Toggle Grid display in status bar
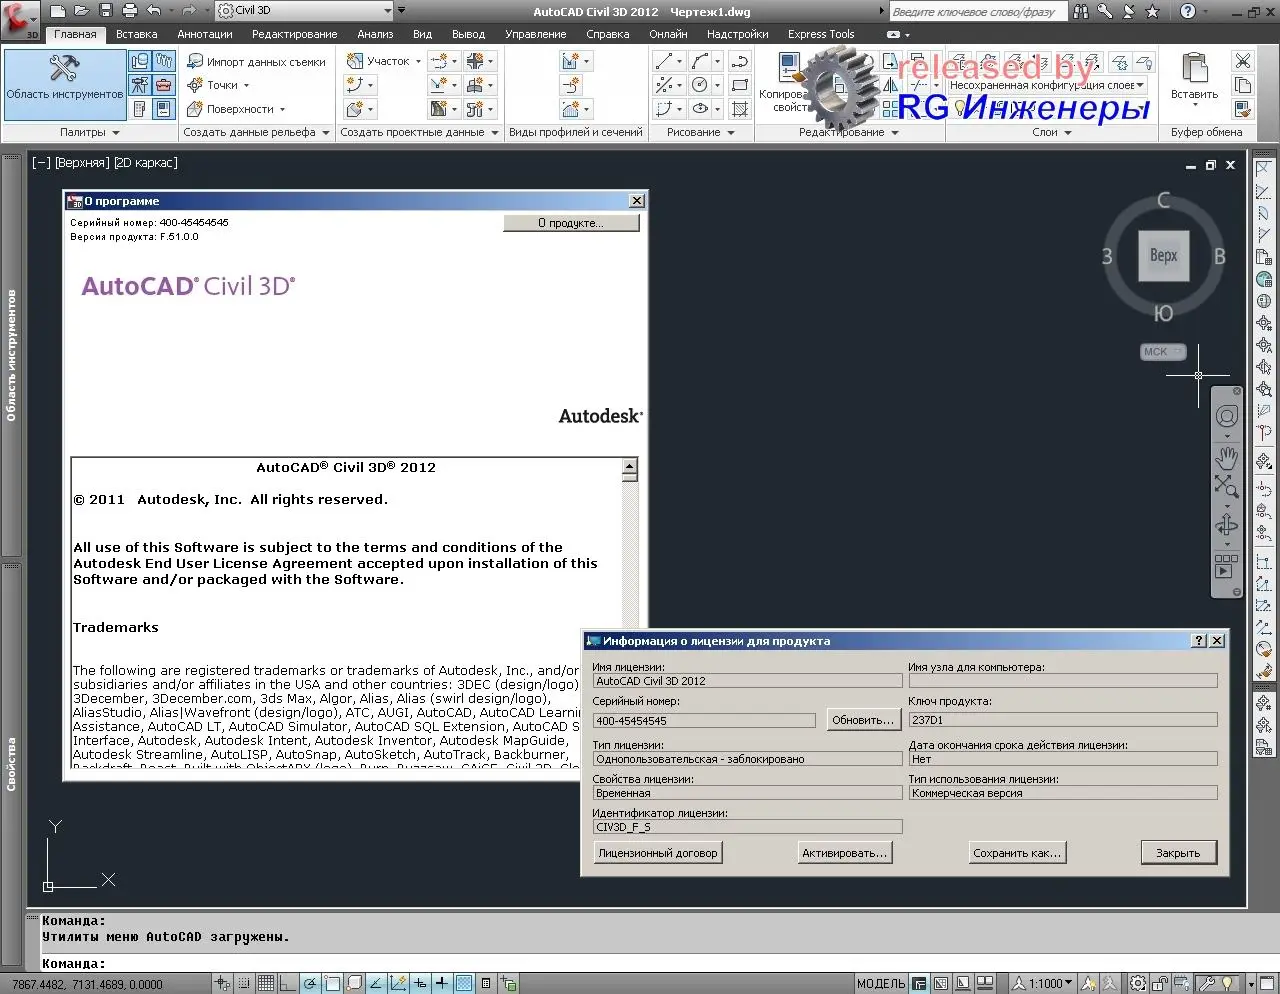This screenshot has width=1280, height=994. tap(266, 984)
